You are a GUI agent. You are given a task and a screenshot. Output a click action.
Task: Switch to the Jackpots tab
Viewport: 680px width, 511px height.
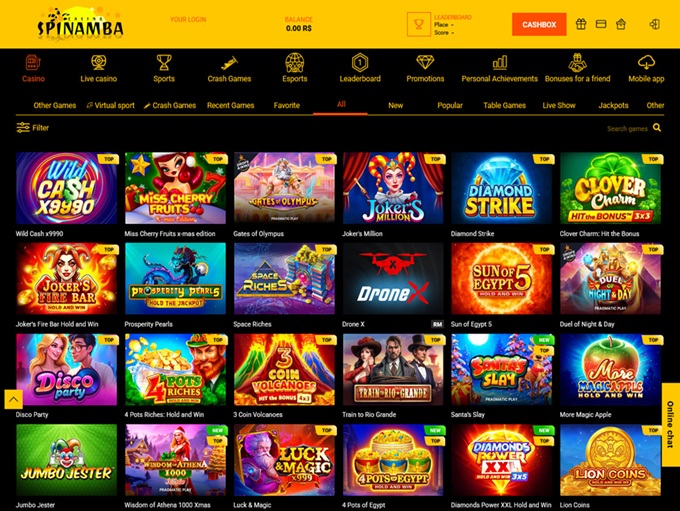coord(613,105)
